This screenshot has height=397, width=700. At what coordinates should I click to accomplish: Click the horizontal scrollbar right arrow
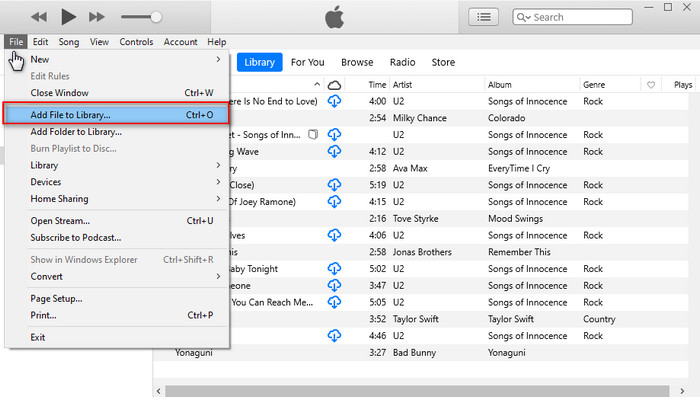[x=682, y=391]
